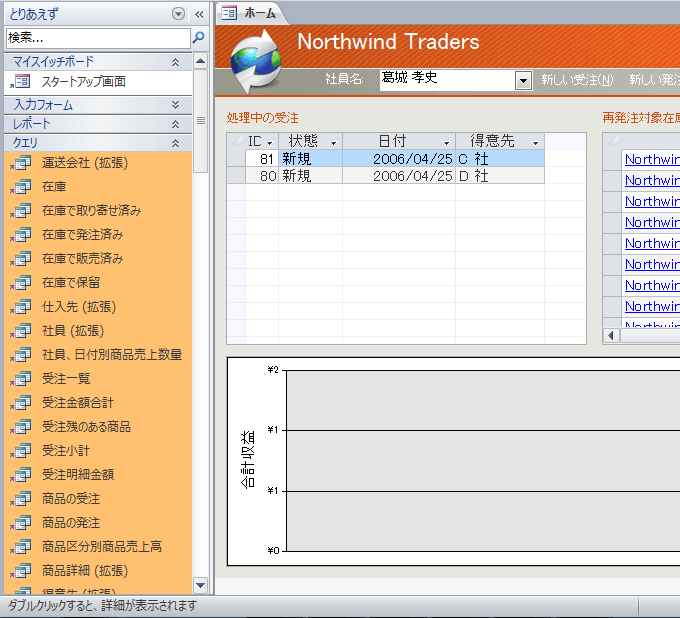Click the 在庫で保留 query icon
680x618 pixels.
click(x=21, y=283)
